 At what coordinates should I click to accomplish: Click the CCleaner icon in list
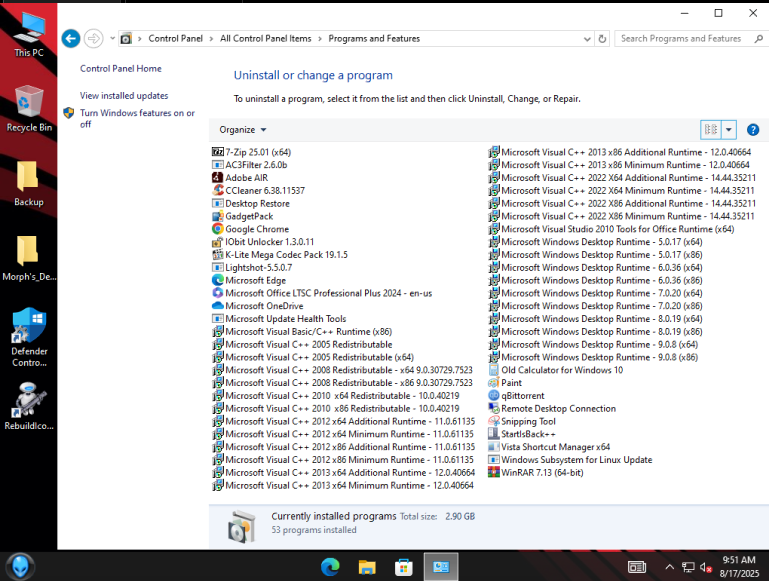(x=217, y=190)
